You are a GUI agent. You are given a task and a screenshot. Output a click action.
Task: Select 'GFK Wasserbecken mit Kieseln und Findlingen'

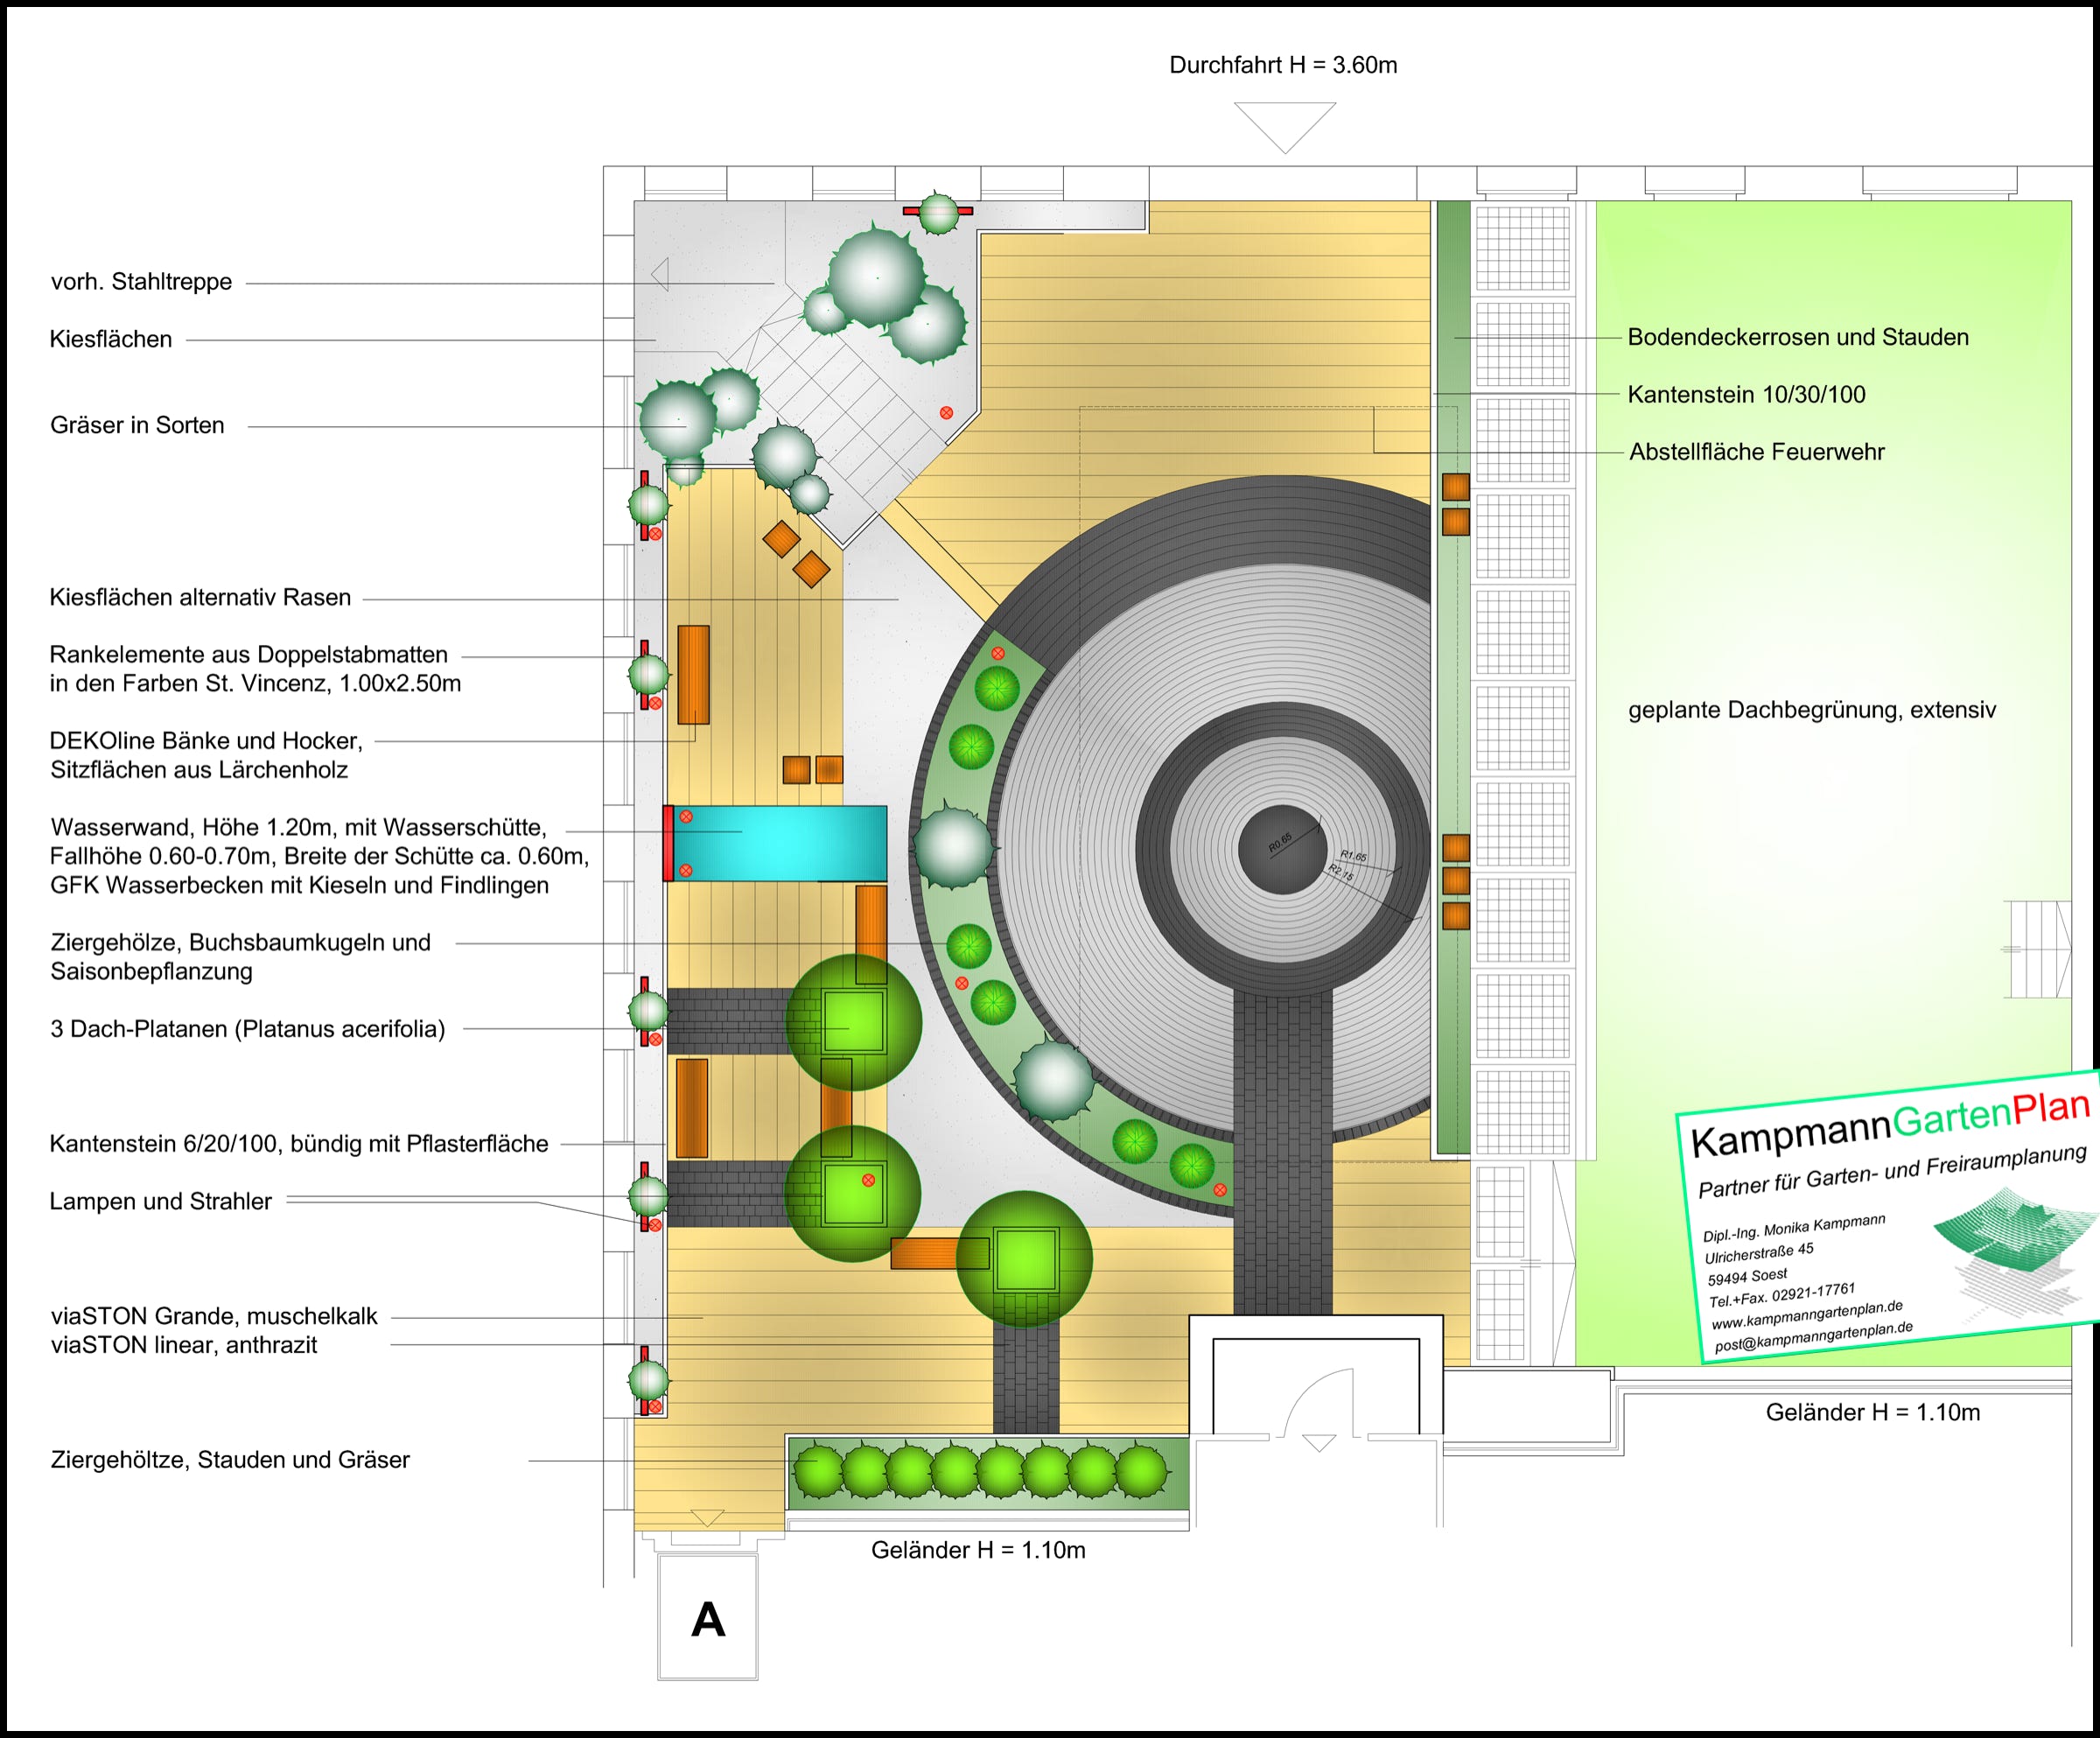click(299, 885)
